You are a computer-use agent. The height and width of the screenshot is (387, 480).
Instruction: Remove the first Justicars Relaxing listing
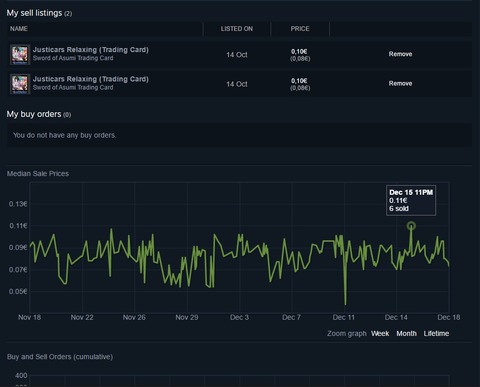click(400, 54)
